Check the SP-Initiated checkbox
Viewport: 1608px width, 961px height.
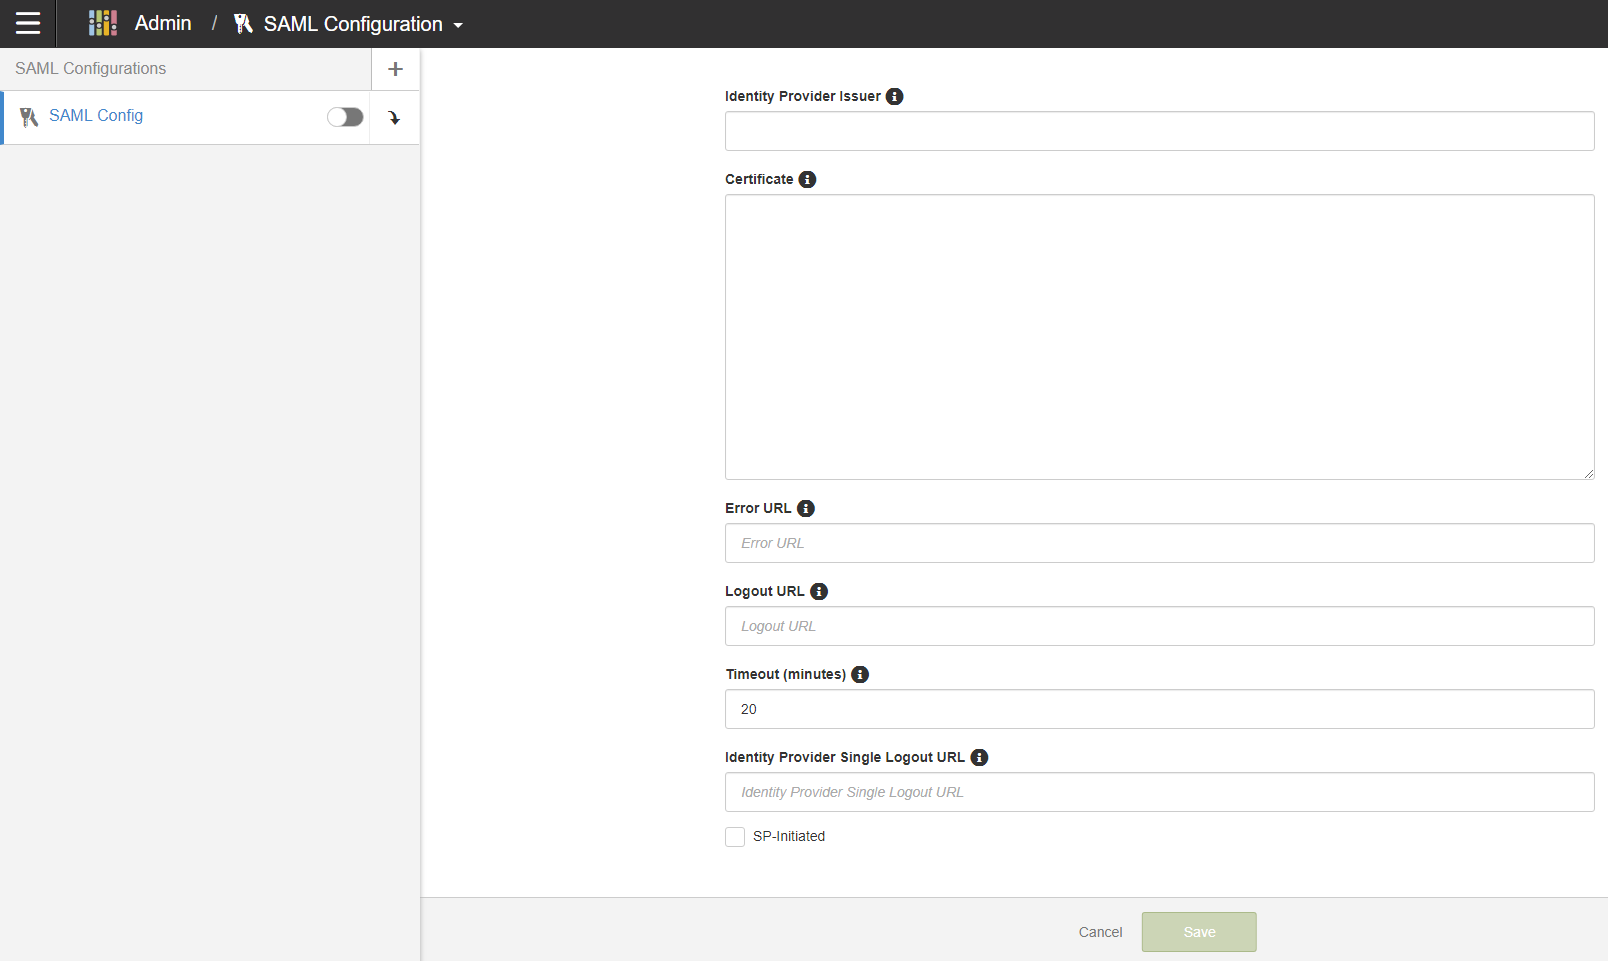coord(735,837)
